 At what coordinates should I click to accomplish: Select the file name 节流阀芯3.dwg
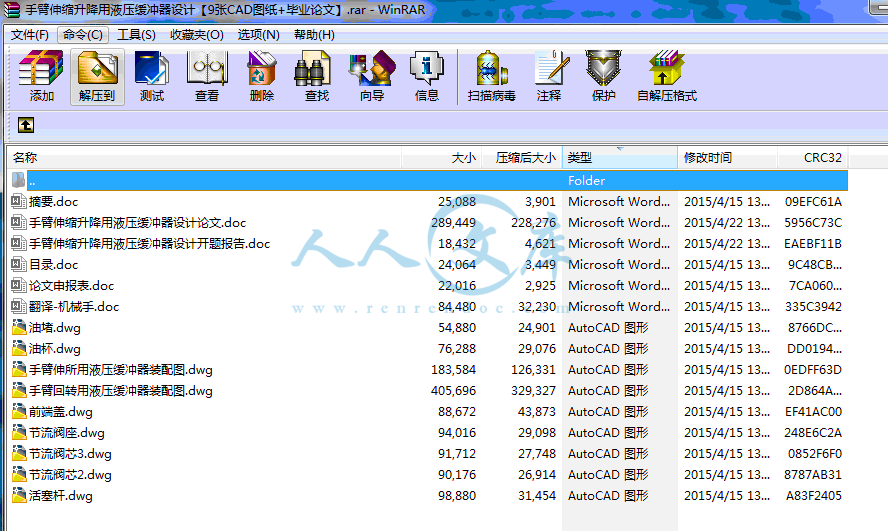[70, 453]
